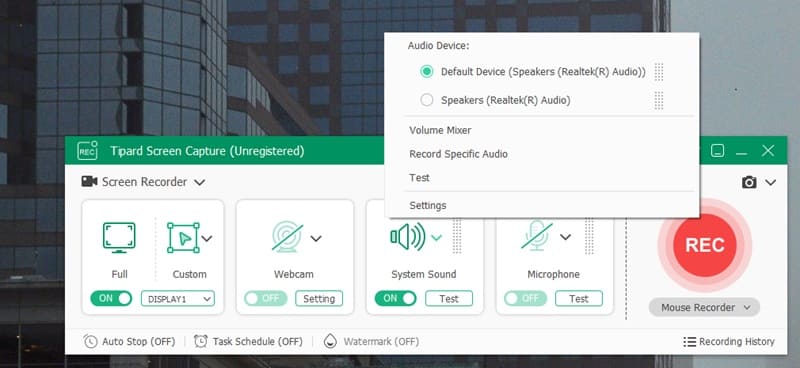
Task: Click Speakers (Realtek(R) Audio) volume meter
Action: point(659,101)
